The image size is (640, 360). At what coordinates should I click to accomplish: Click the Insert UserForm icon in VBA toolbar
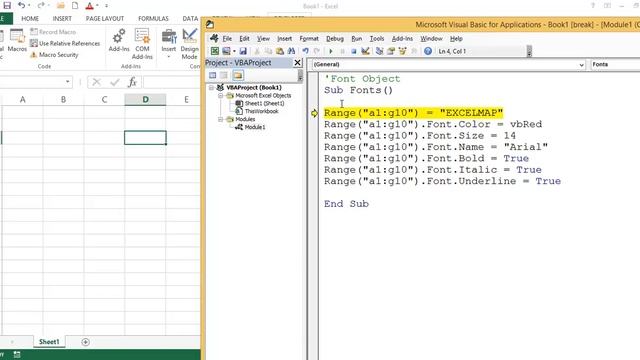pyautogui.click(x=226, y=51)
